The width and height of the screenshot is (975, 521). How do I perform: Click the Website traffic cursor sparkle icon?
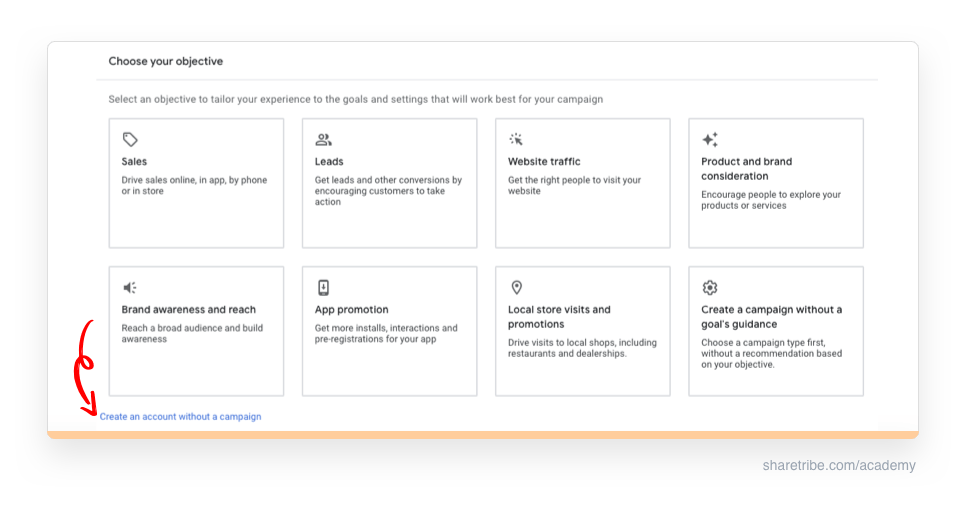pos(516,140)
